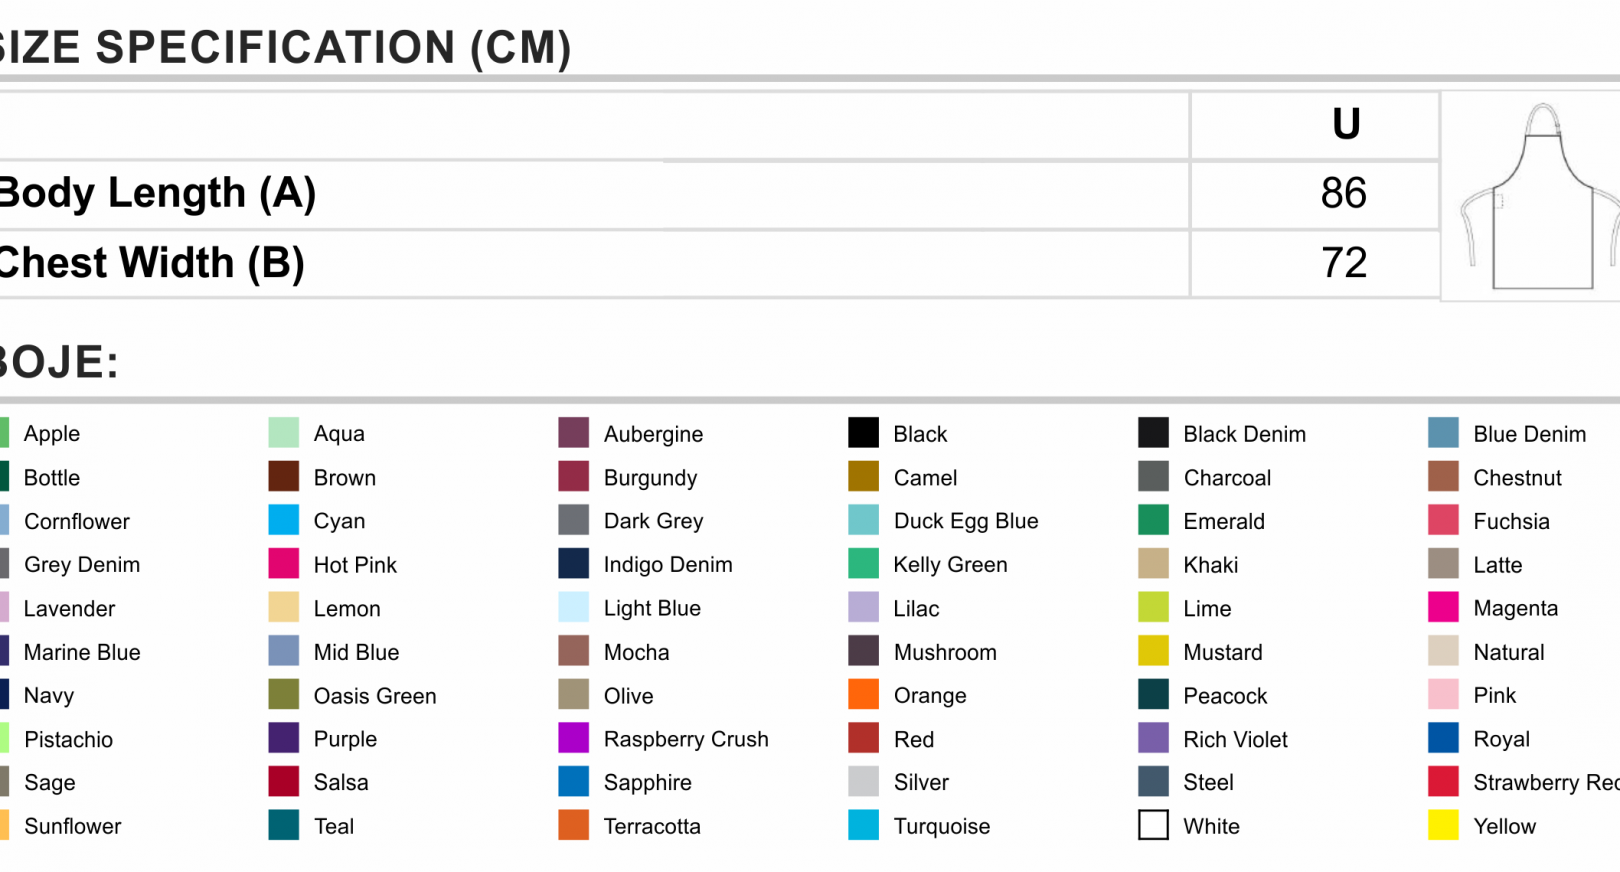Click the Body Length (A) row label
The width and height of the screenshot is (1620, 872).
[157, 193]
